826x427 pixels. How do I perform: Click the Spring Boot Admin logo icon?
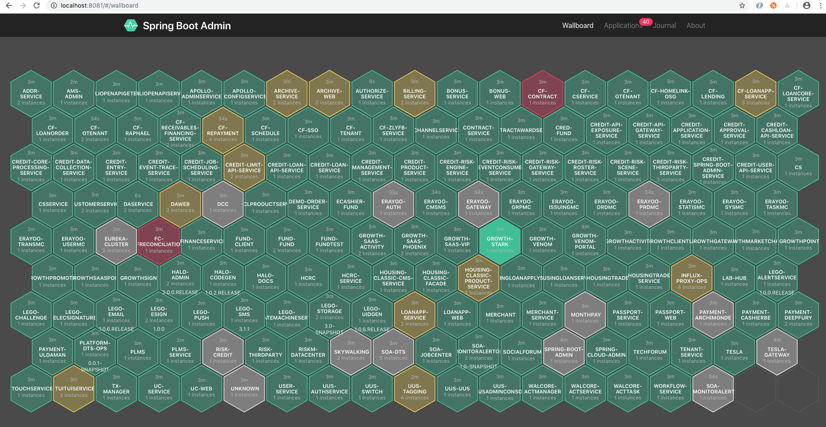tap(130, 25)
